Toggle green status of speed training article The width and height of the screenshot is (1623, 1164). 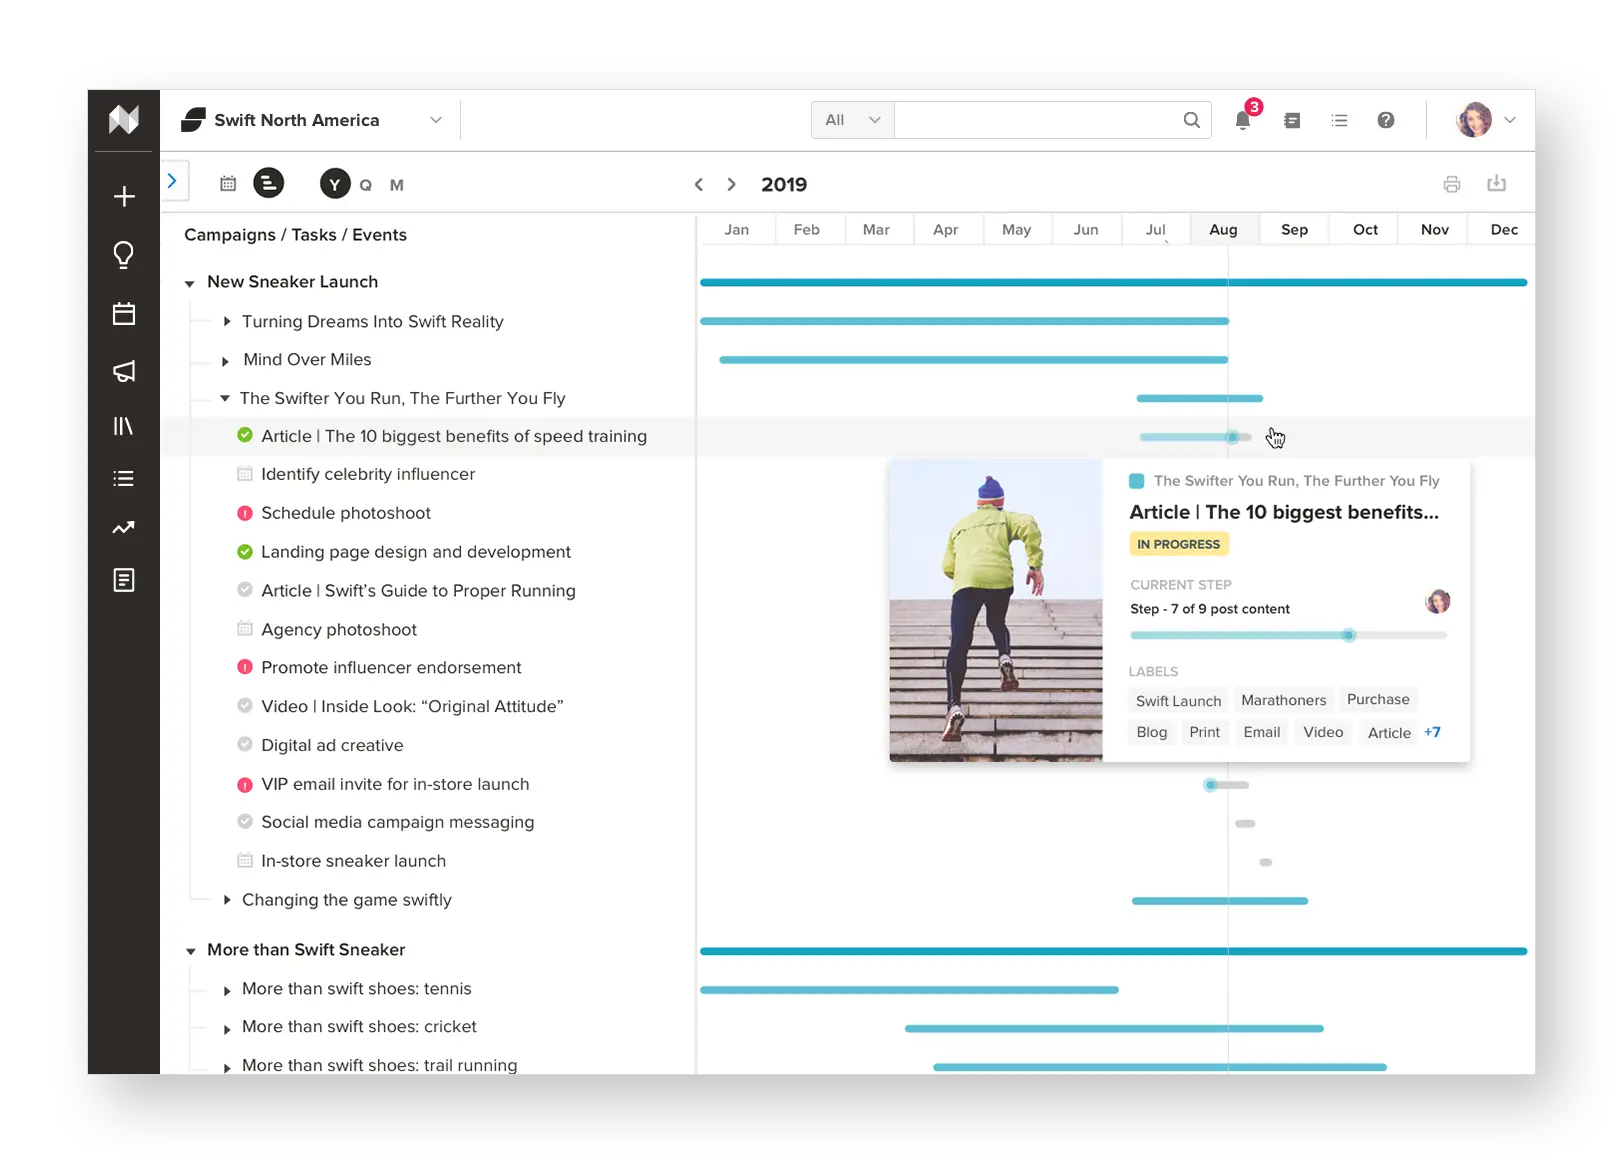[245, 435]
